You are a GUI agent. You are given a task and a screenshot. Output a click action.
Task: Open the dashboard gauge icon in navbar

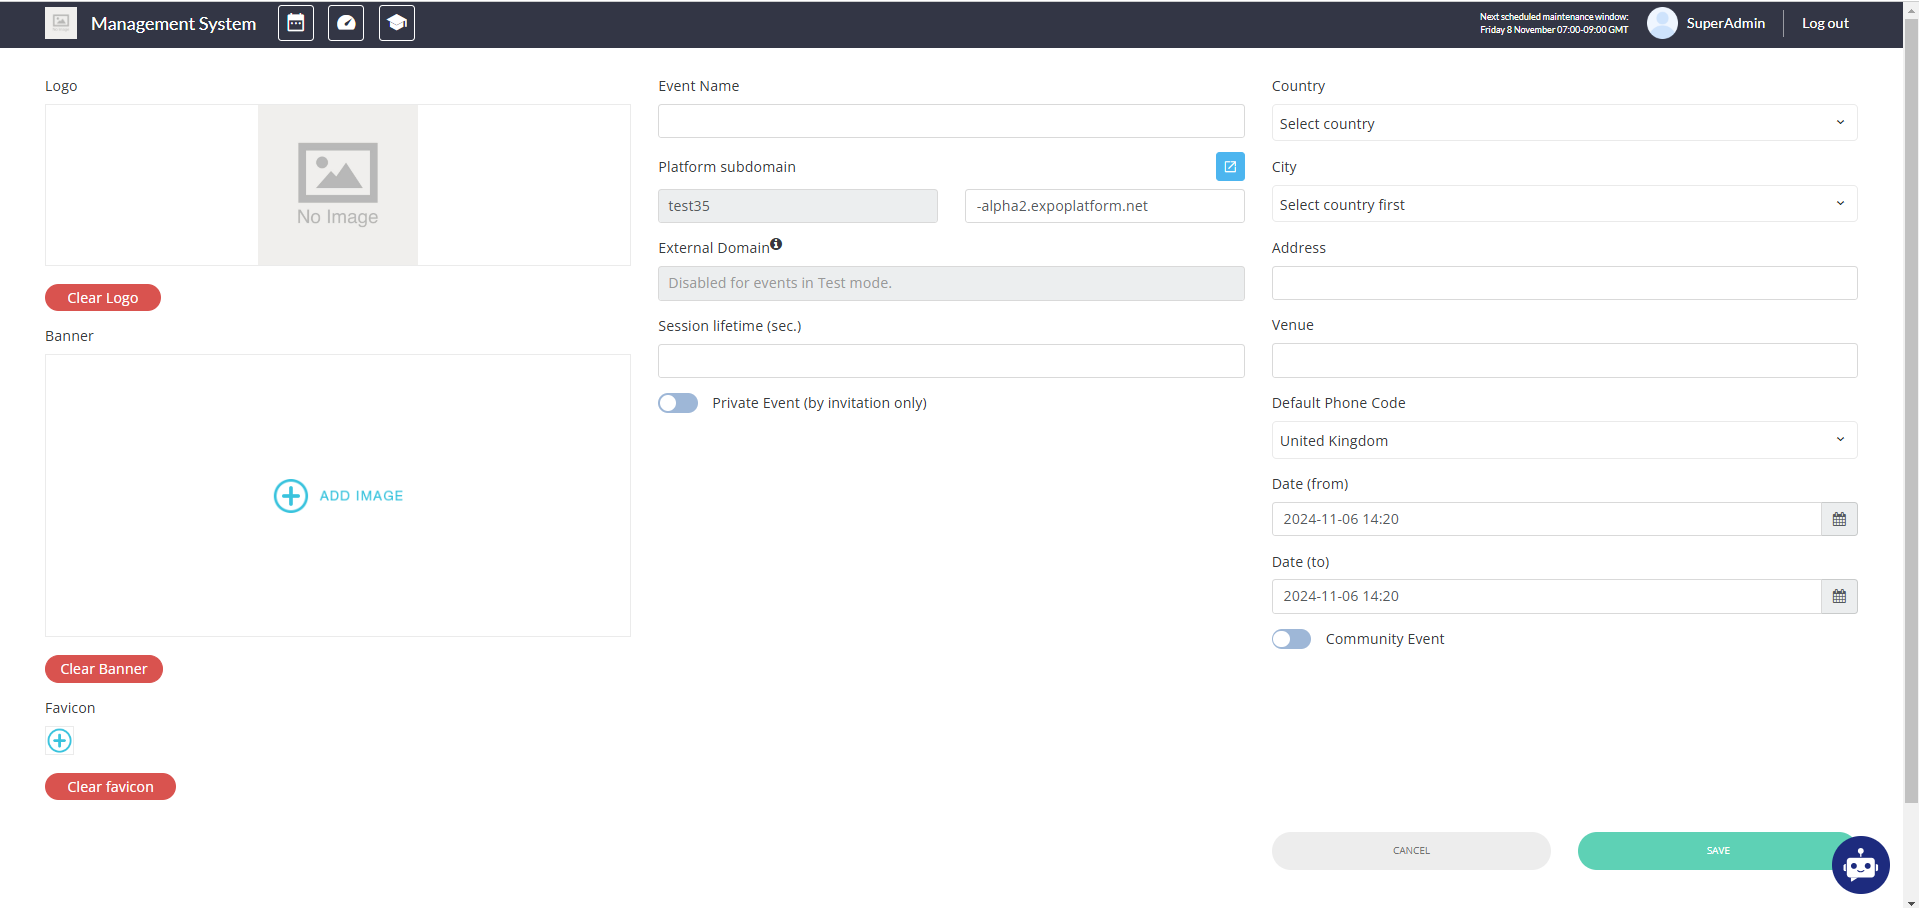coord(346,23)
